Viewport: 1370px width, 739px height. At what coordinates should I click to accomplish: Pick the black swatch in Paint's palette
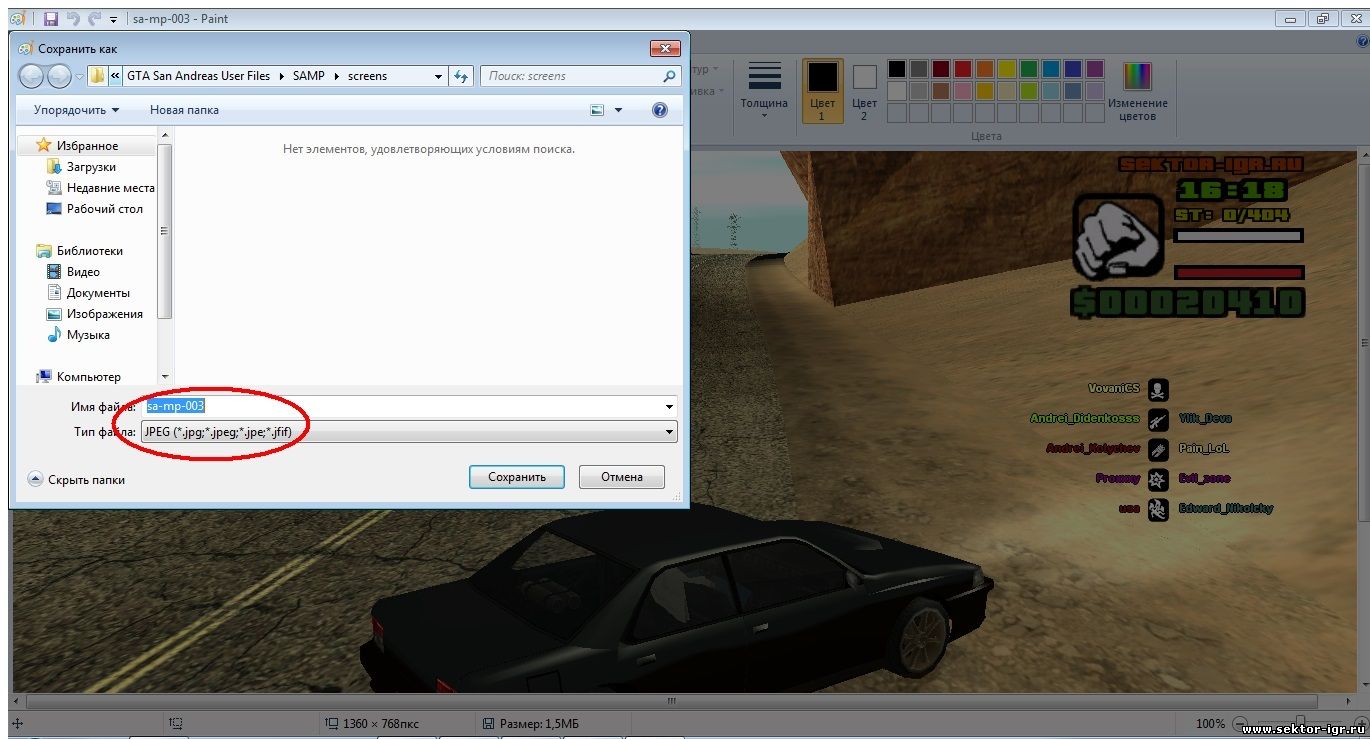pos(897,69)
